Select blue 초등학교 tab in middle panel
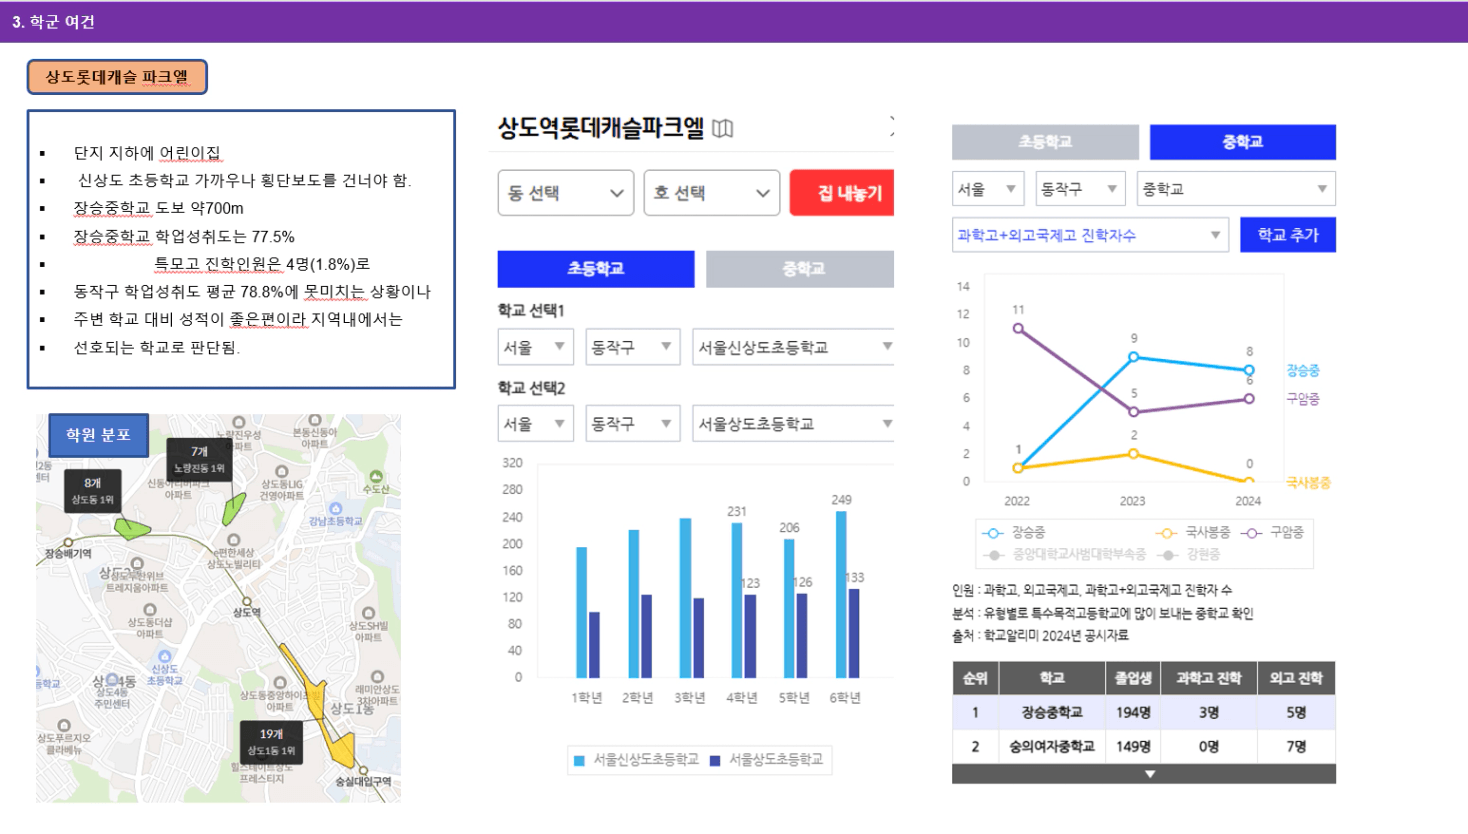The width and height of the screenshot is (1468, 834). [x=596, y=269]
